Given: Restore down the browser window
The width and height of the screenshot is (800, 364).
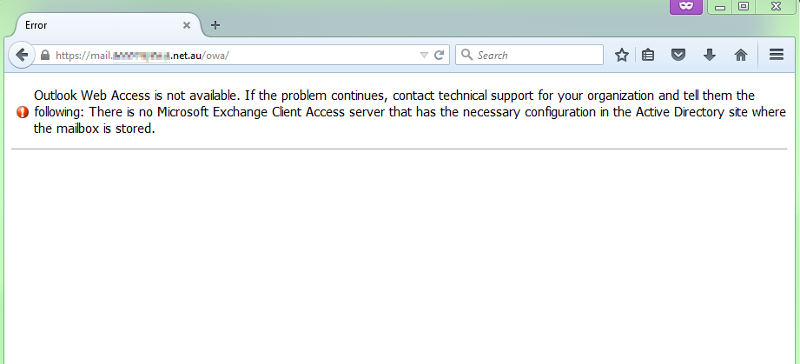Looking at the screenshot, I should click(x=744, y=7).
